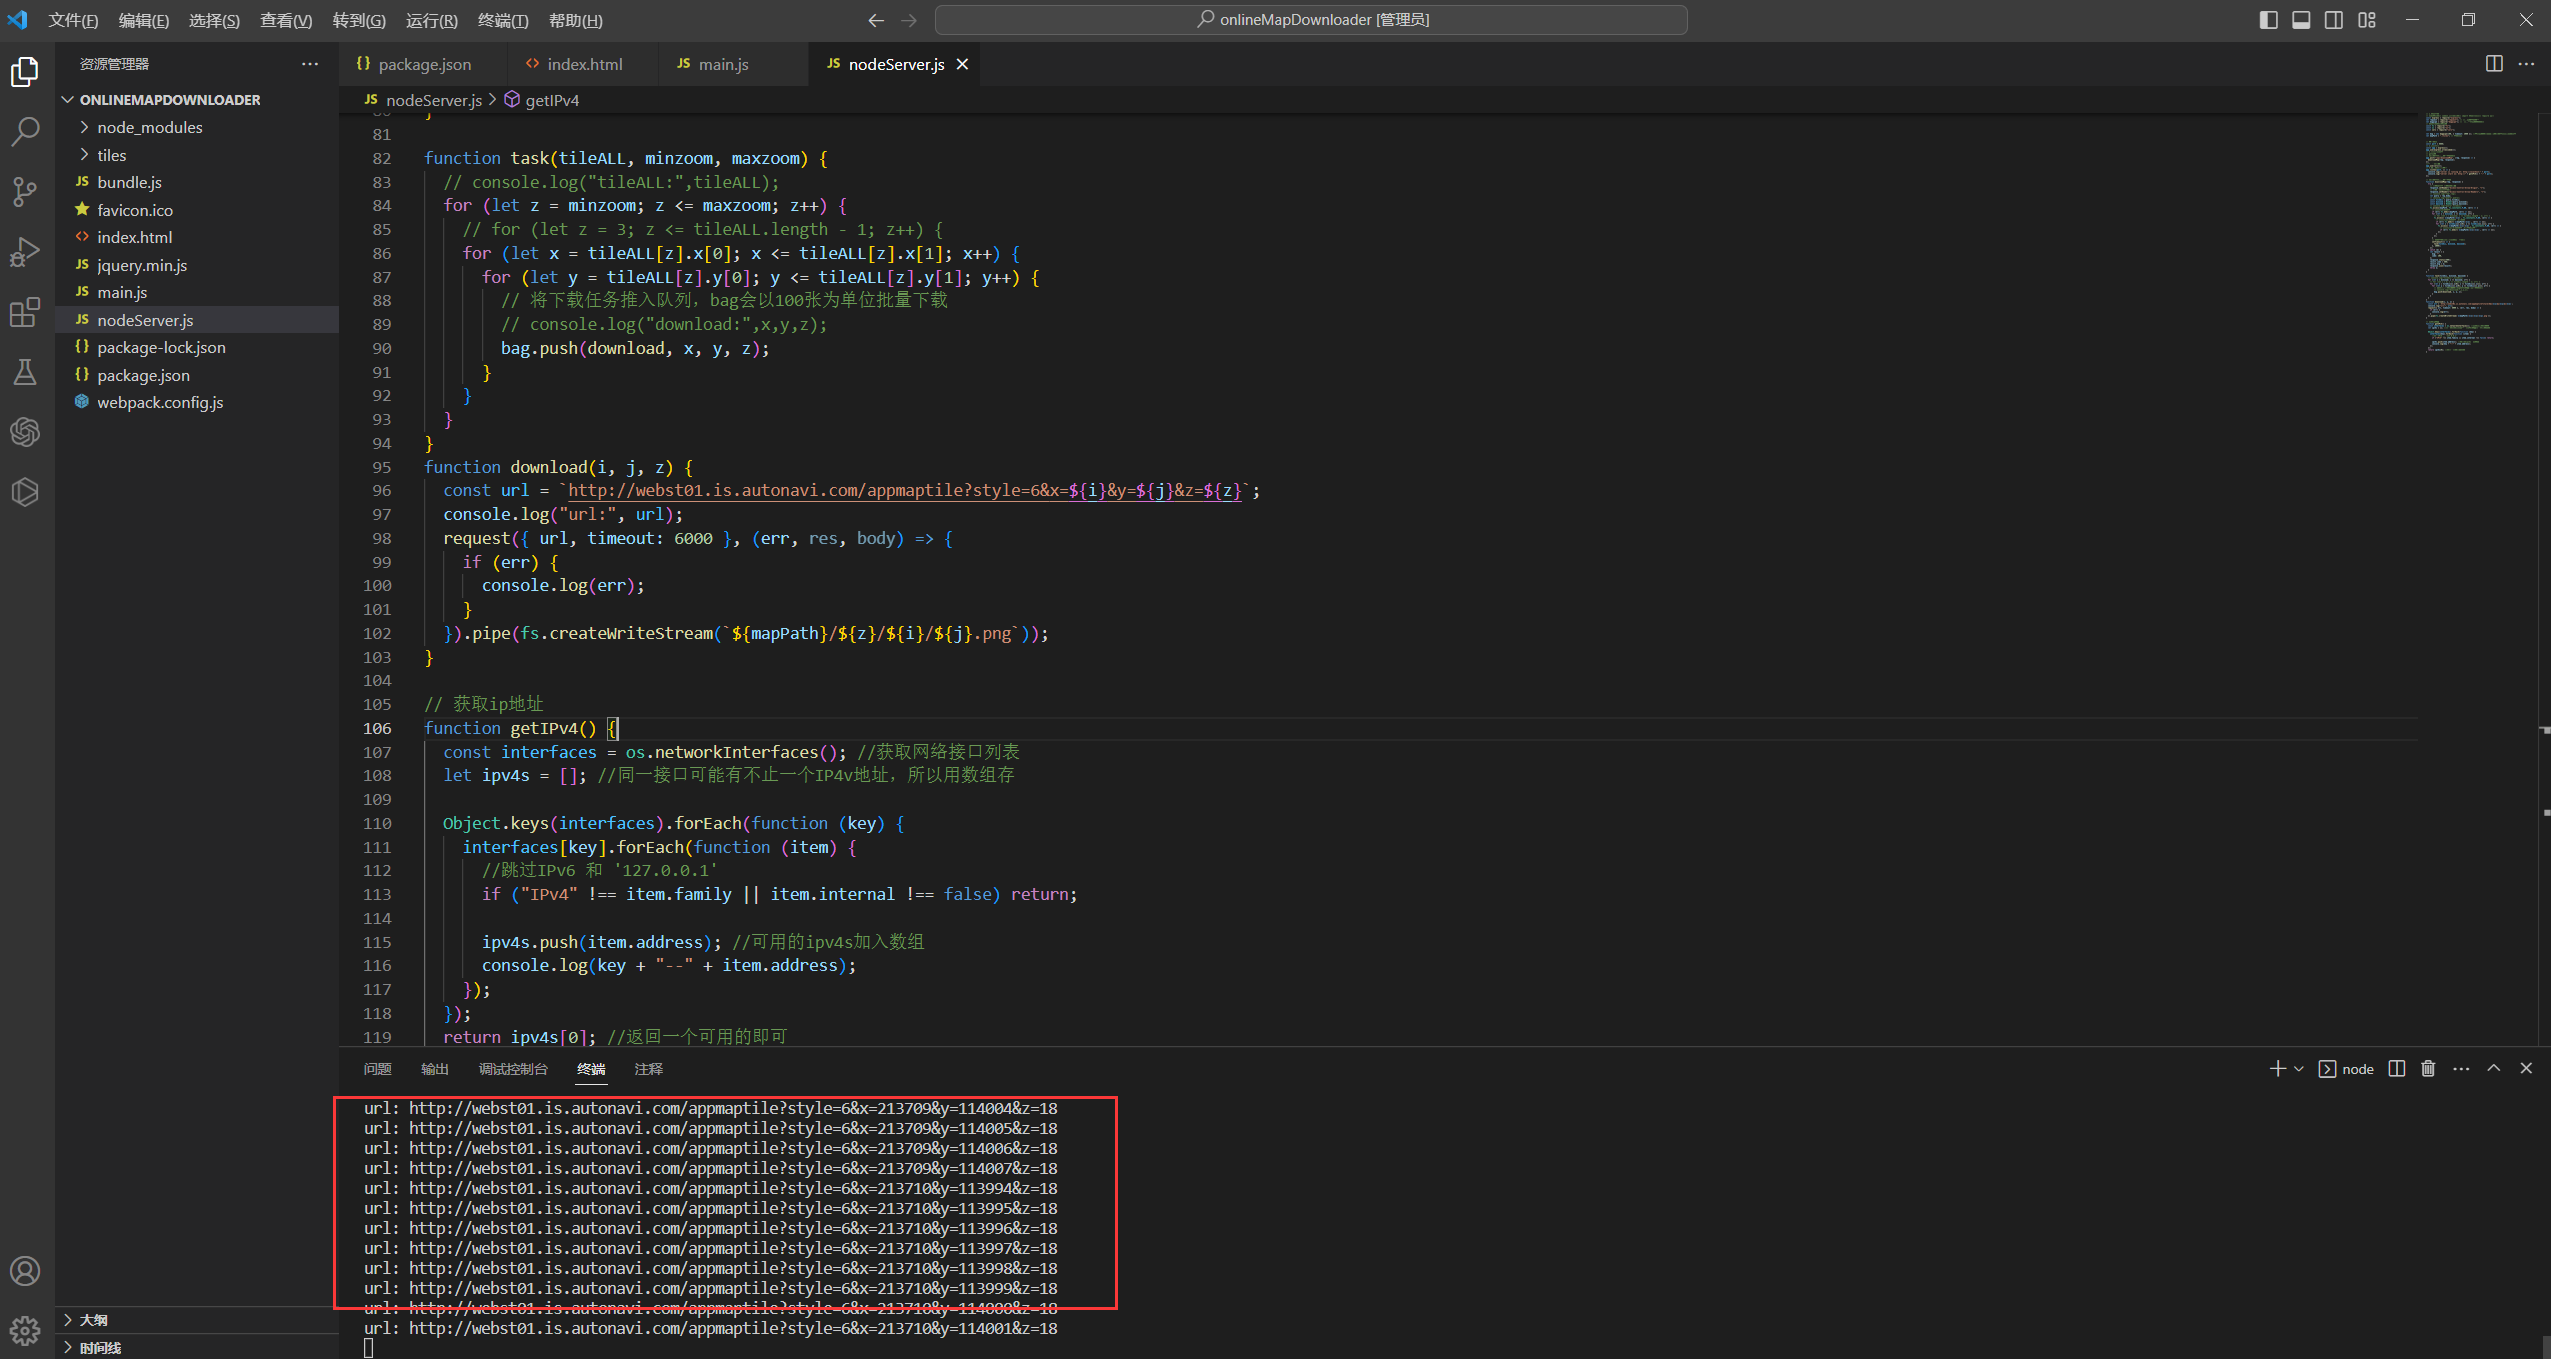Go forward using the navigation arrow

pos(909,20)
